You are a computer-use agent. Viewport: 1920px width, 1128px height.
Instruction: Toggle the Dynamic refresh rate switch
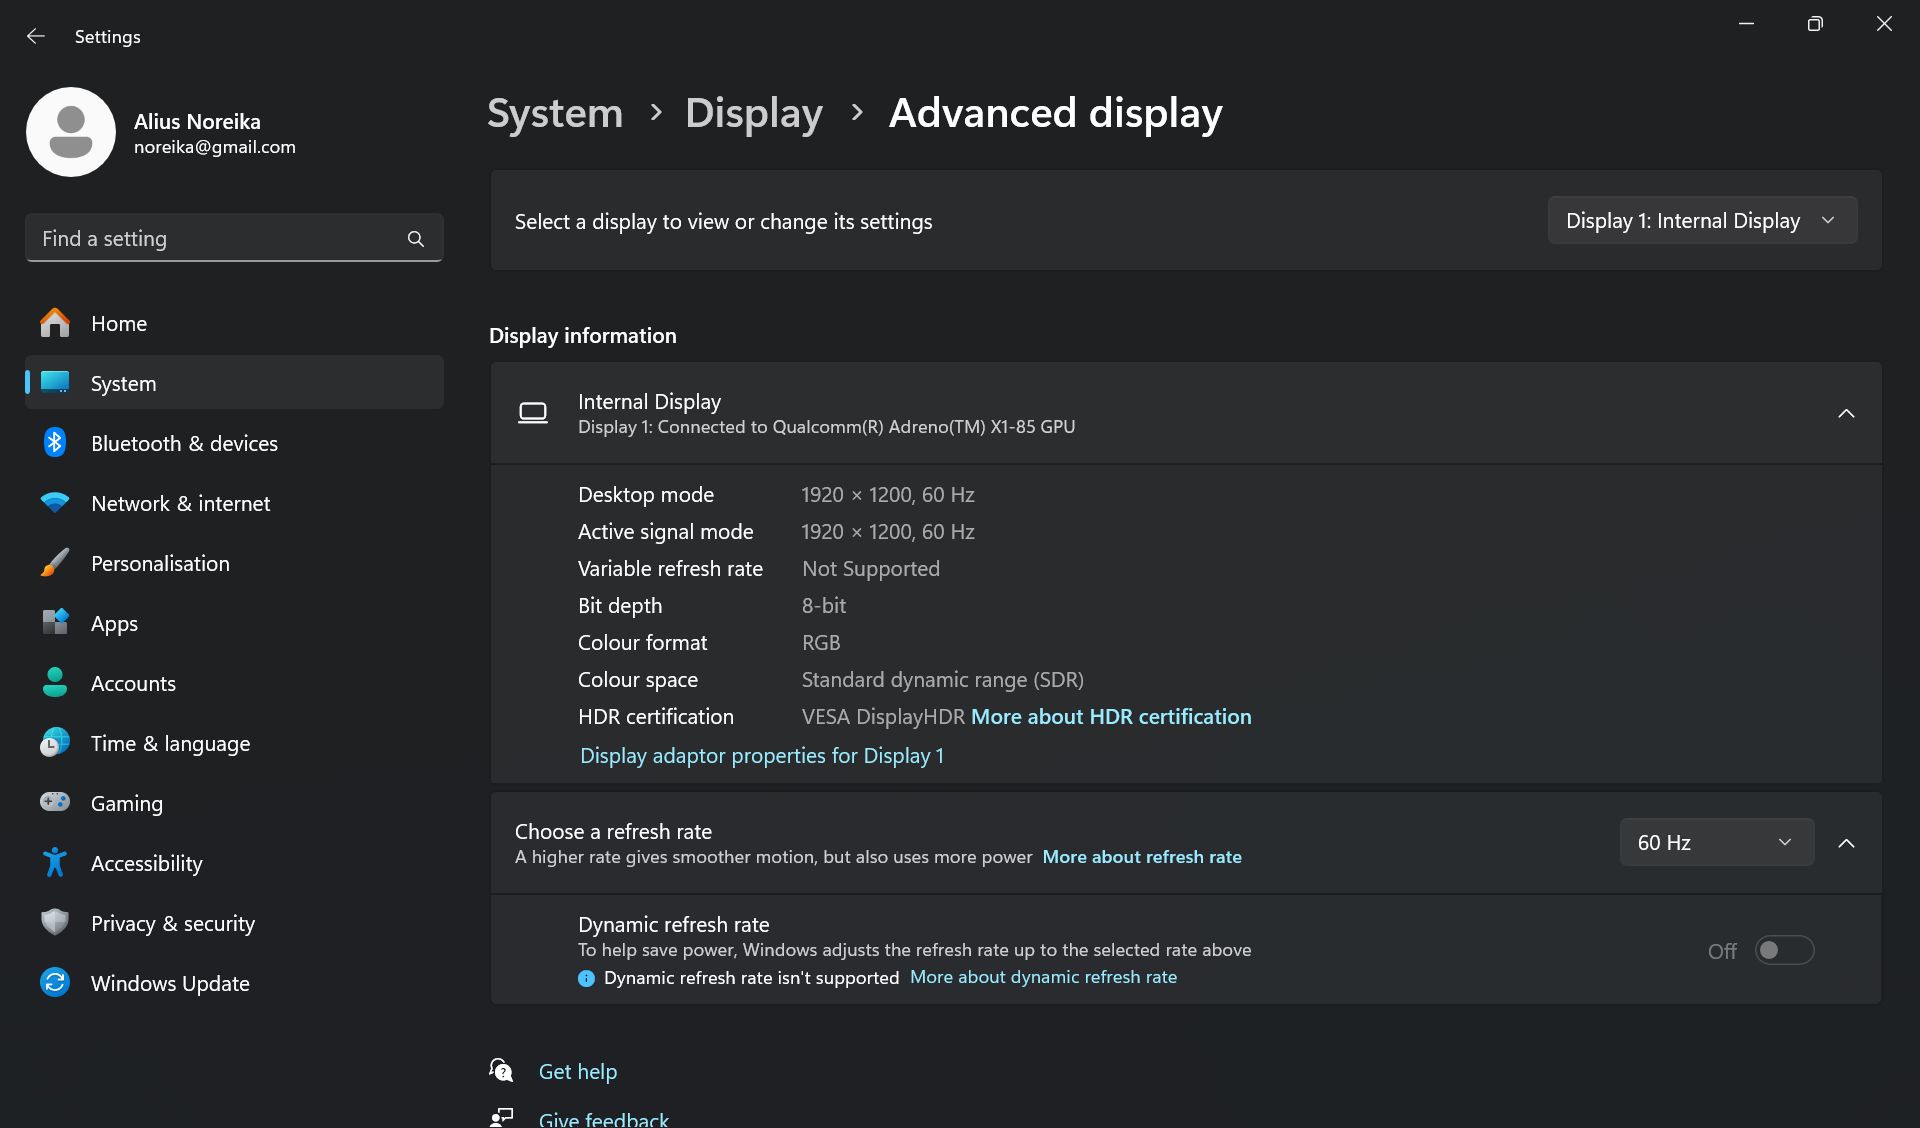point(1784,951)
